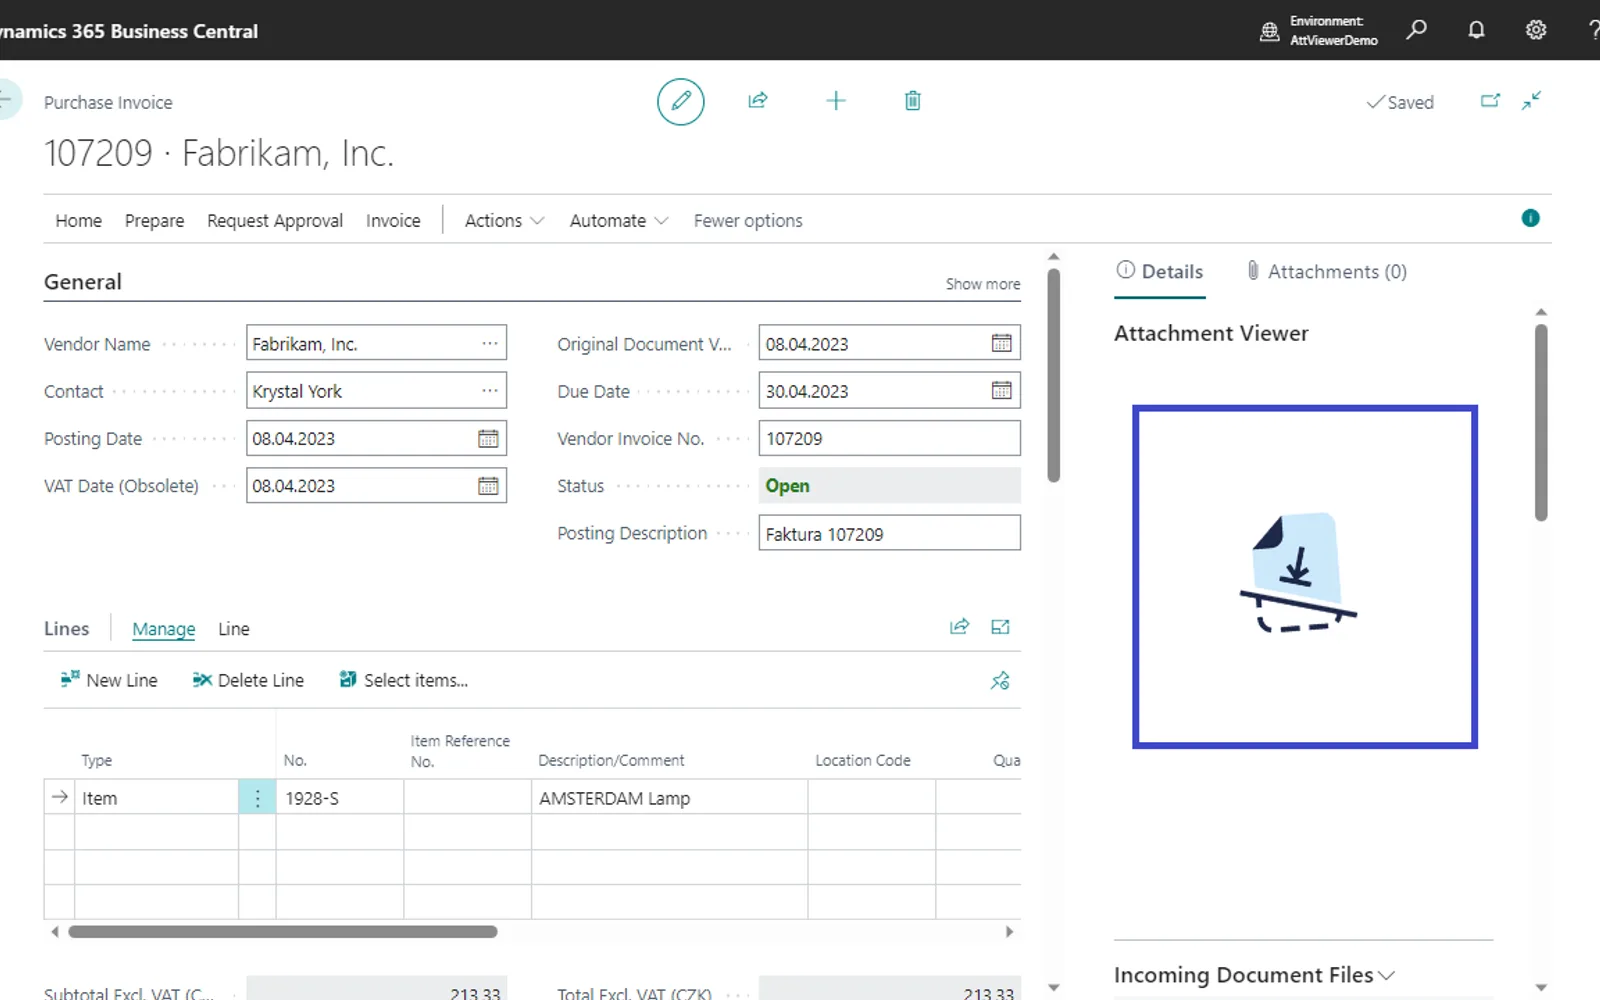Click the share icon in header
The image size is (1600, 1000).
pyautogui.click(x=758, y=100)
